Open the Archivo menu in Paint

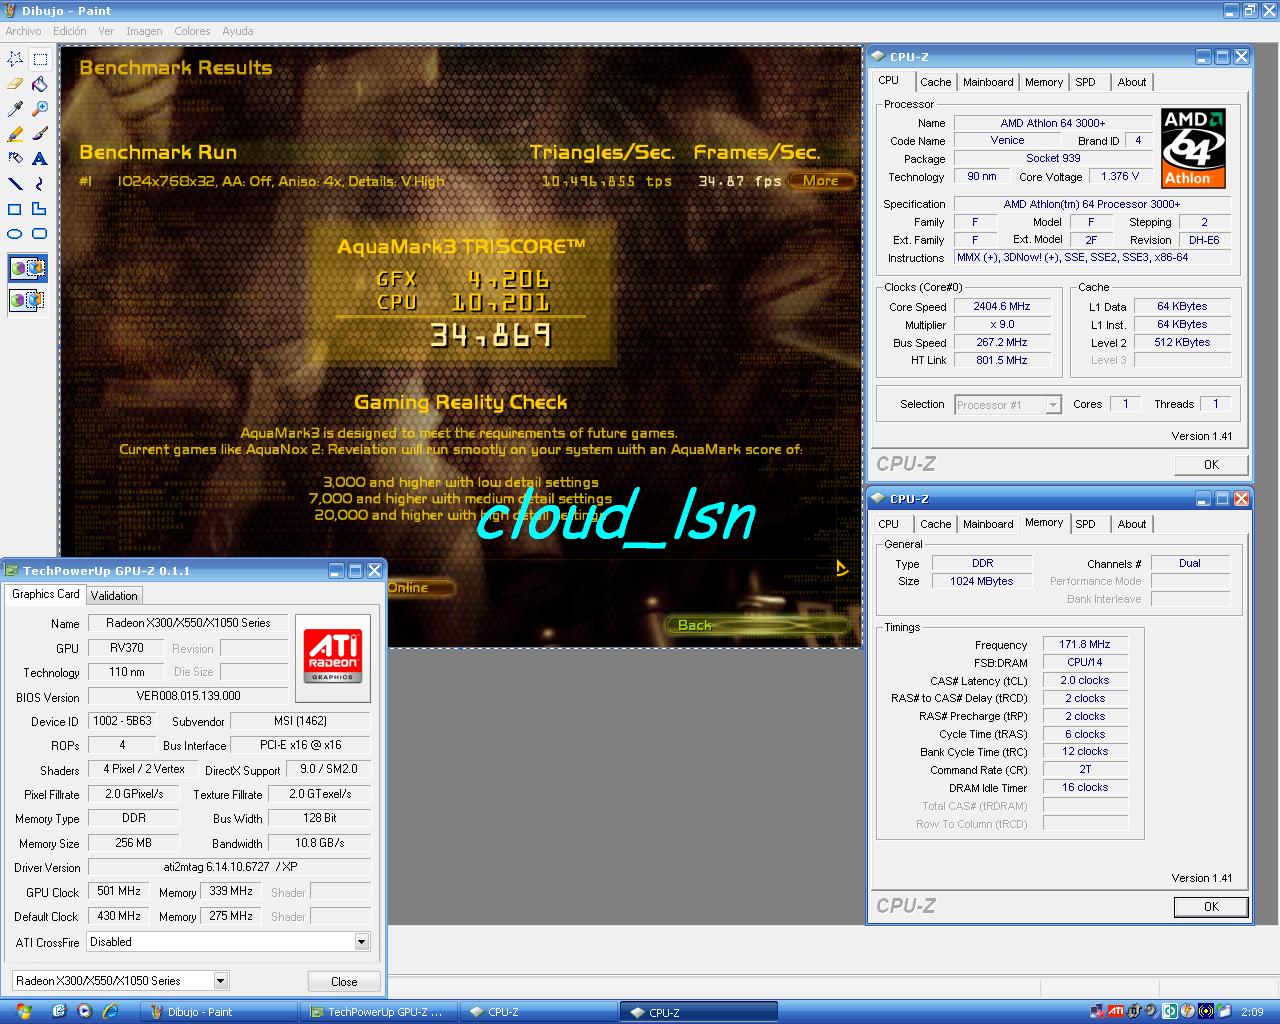pyautogui.click(x=23, y=31)
